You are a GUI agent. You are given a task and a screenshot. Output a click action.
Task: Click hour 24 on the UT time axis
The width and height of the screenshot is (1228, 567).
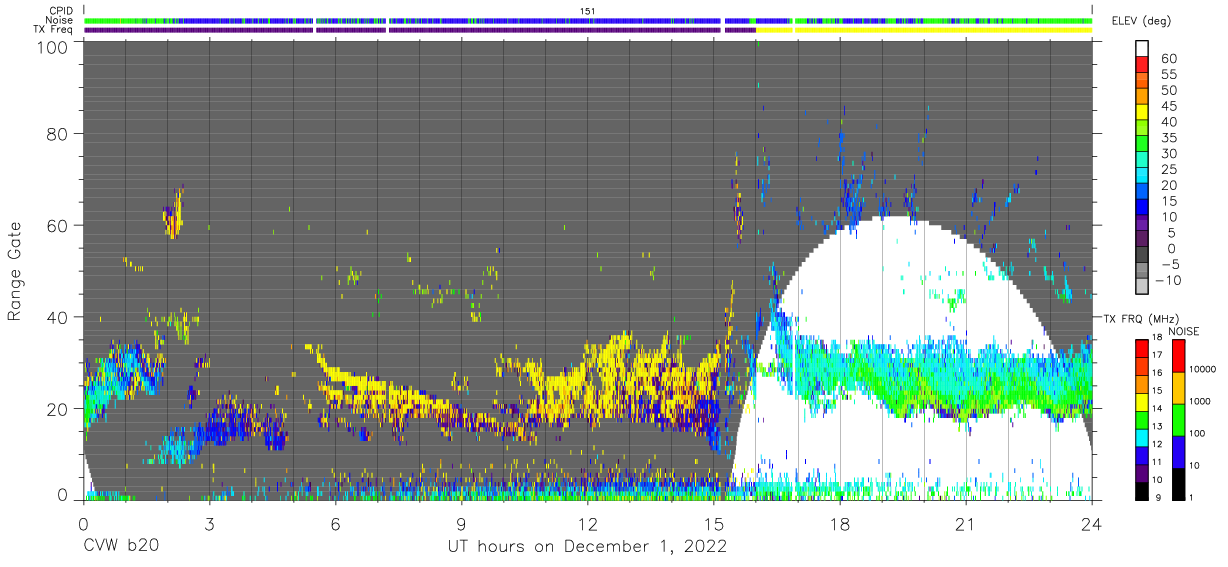pyautogui.click(x=1092, y=523)
